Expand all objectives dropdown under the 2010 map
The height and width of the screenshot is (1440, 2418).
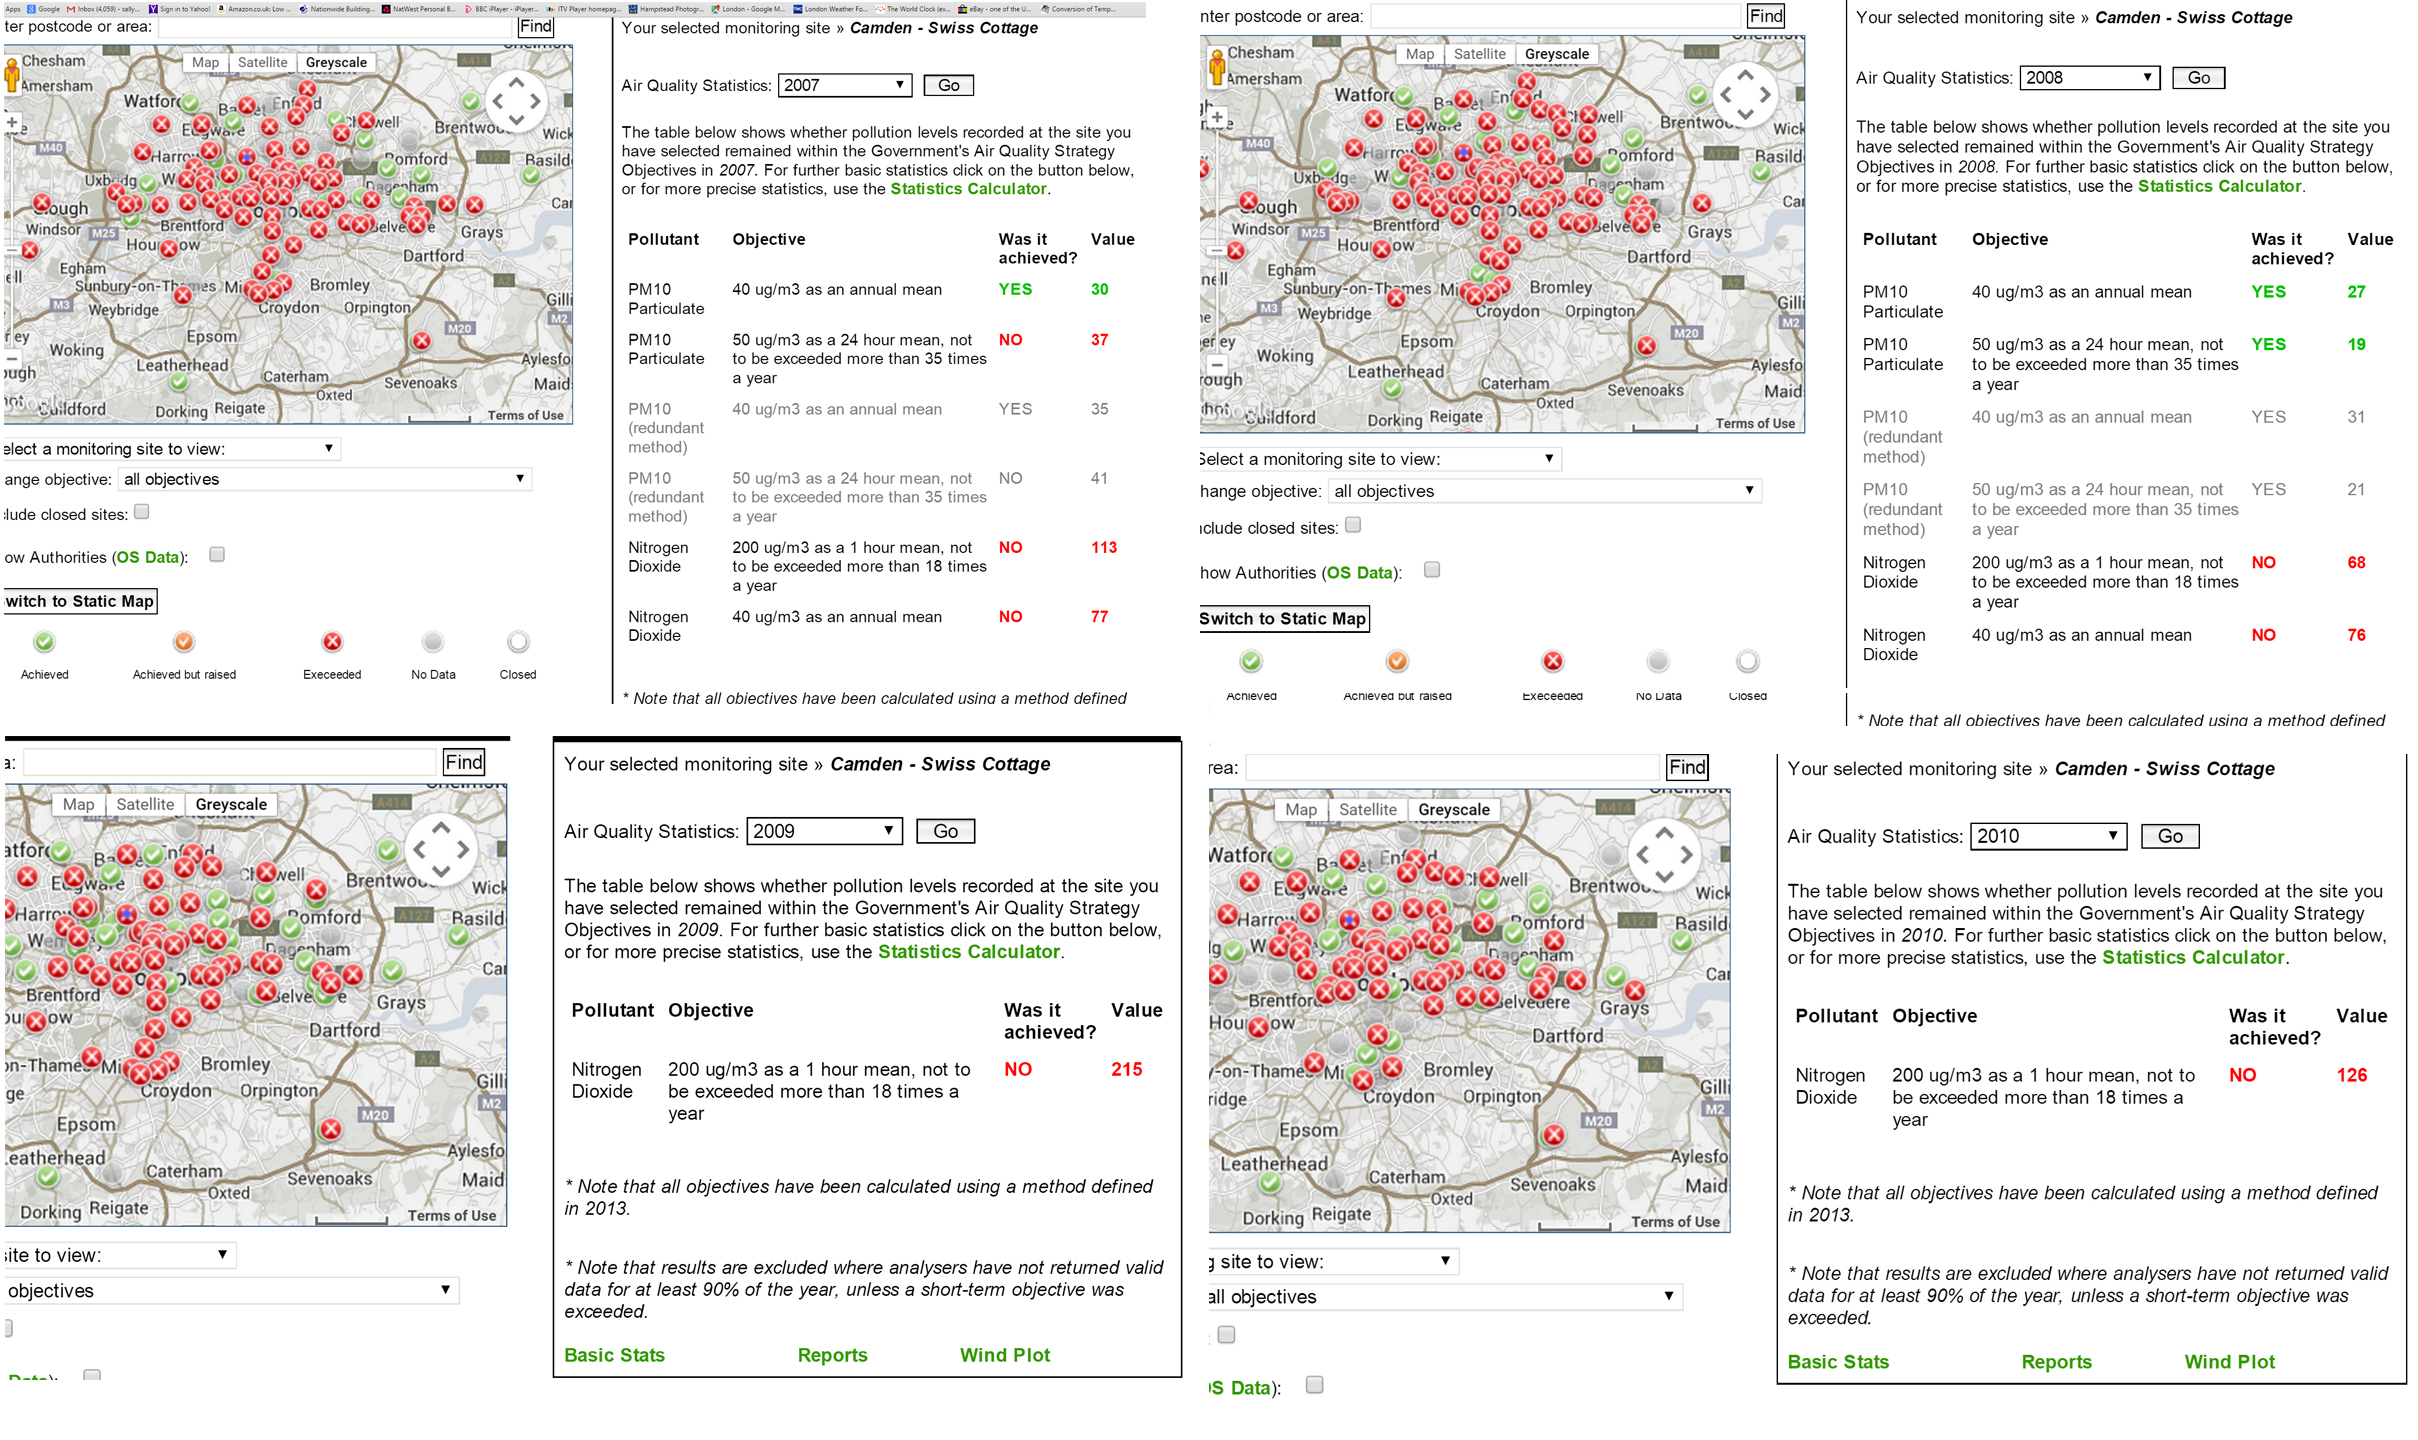[x=1445, y=1297]
